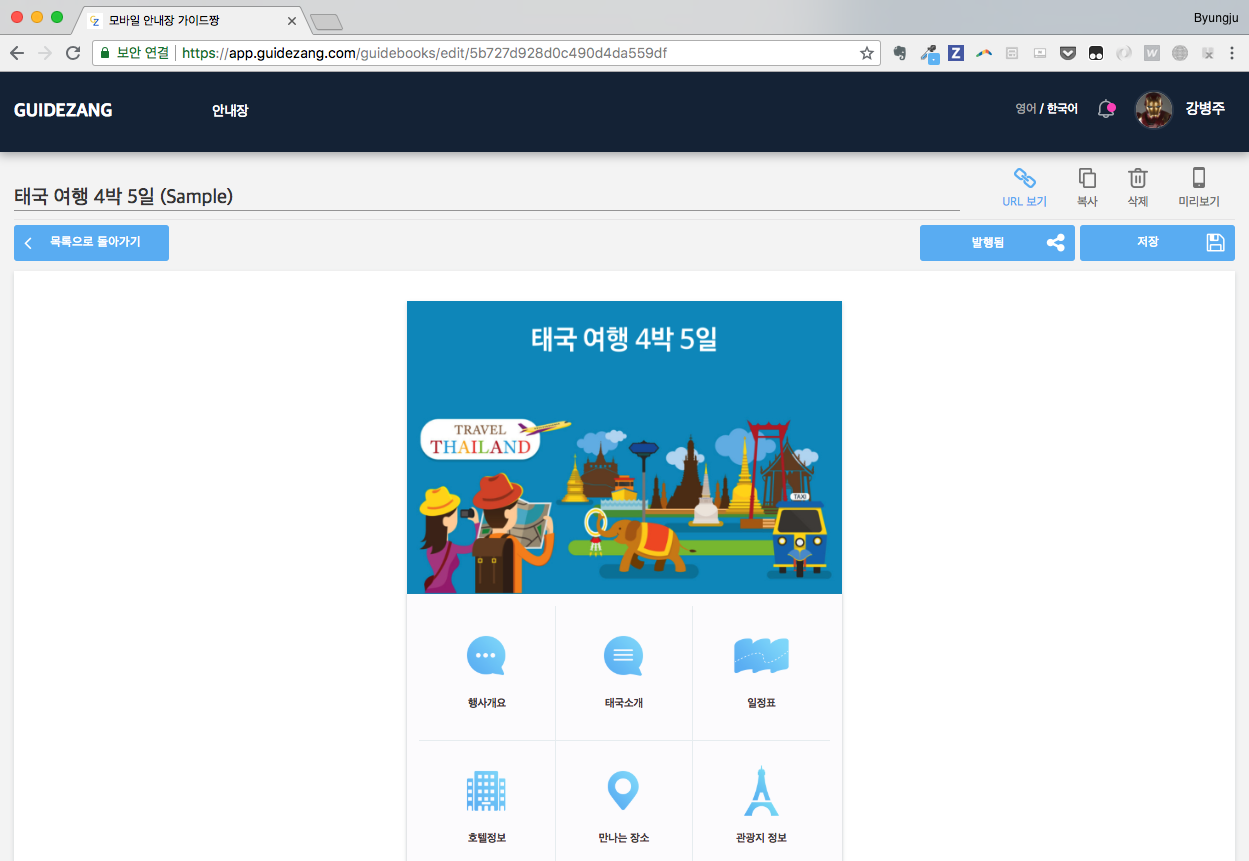
Task: Open Chrome three-dot menu
Action: pos(1234,53)
